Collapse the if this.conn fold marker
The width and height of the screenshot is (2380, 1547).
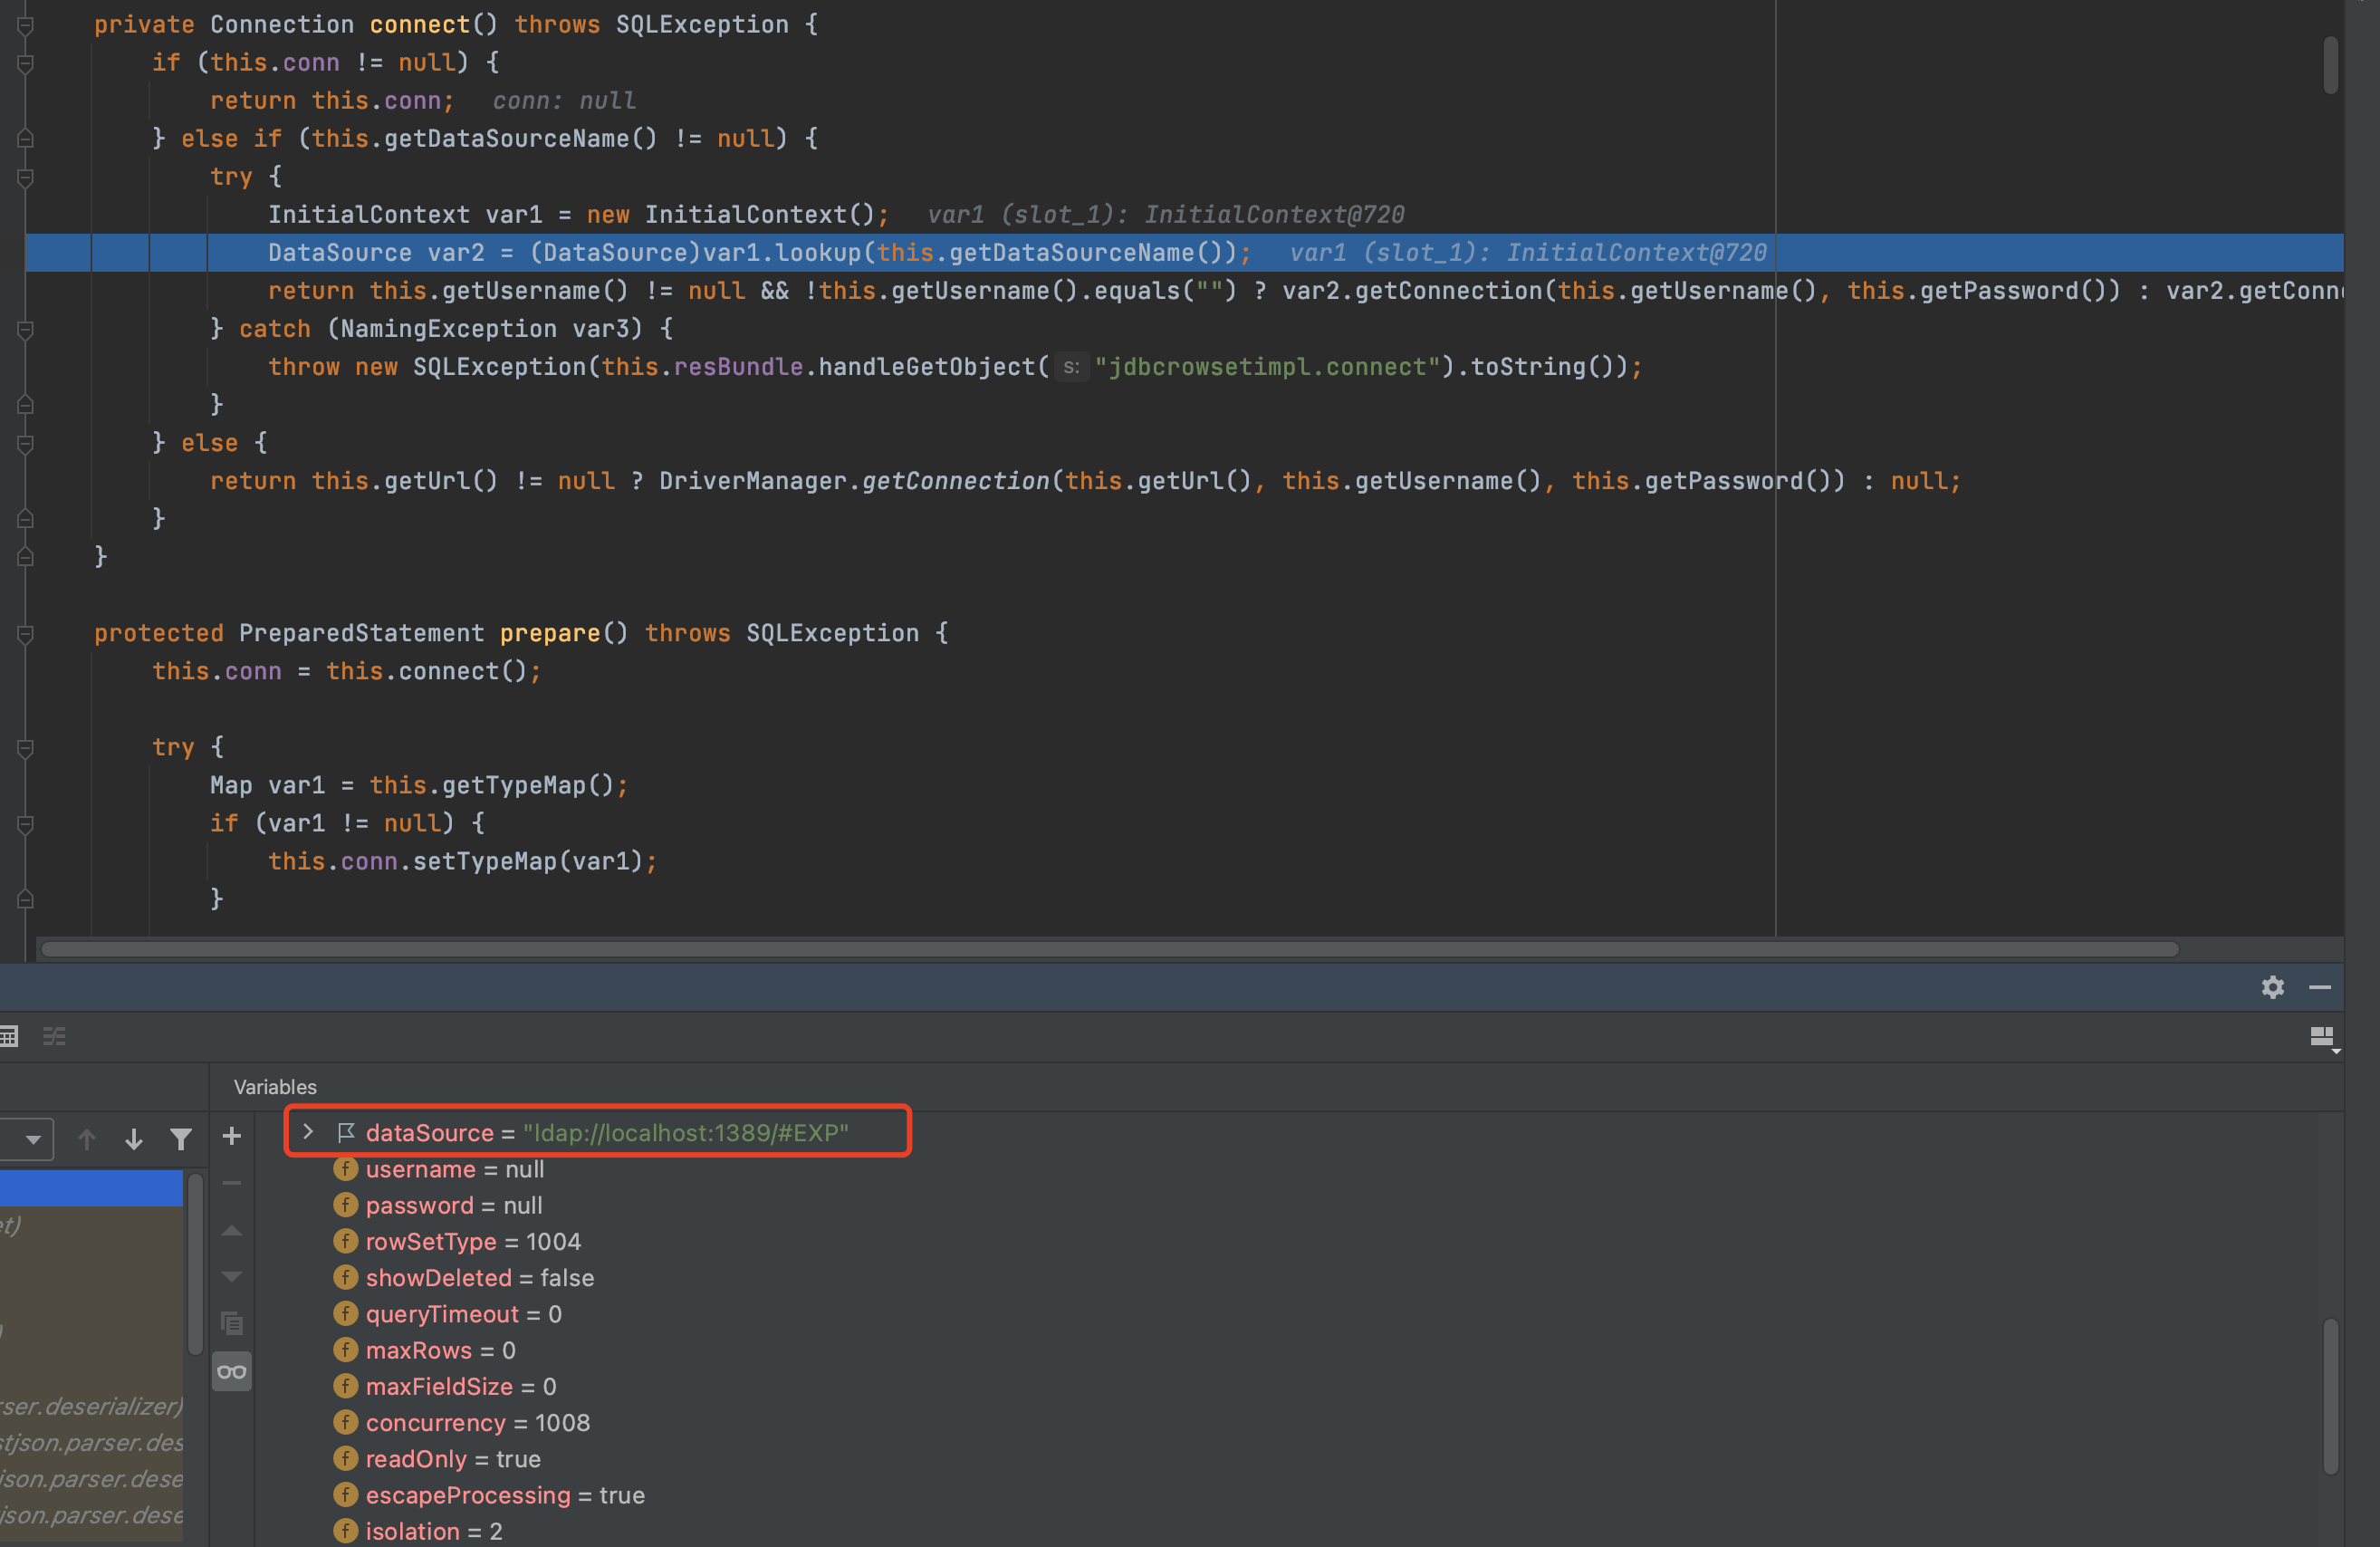[x=26, y=63]
